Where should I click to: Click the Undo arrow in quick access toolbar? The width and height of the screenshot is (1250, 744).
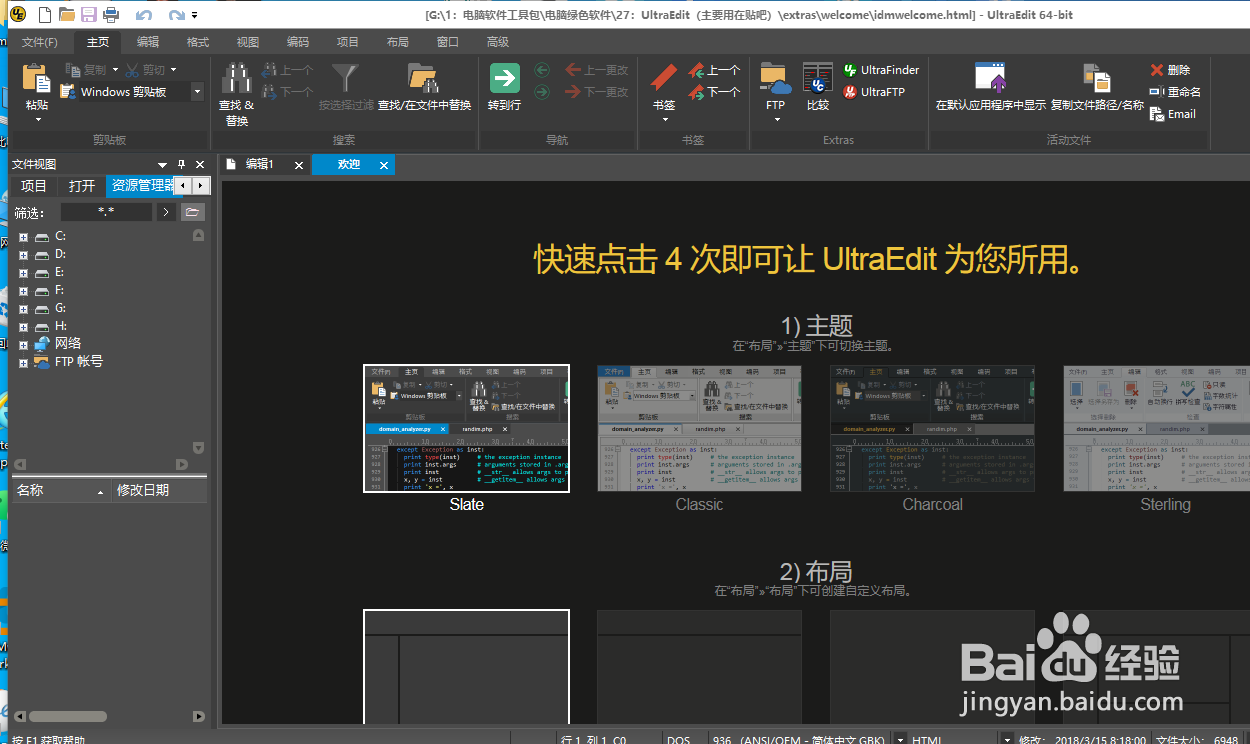coord(143,15)
